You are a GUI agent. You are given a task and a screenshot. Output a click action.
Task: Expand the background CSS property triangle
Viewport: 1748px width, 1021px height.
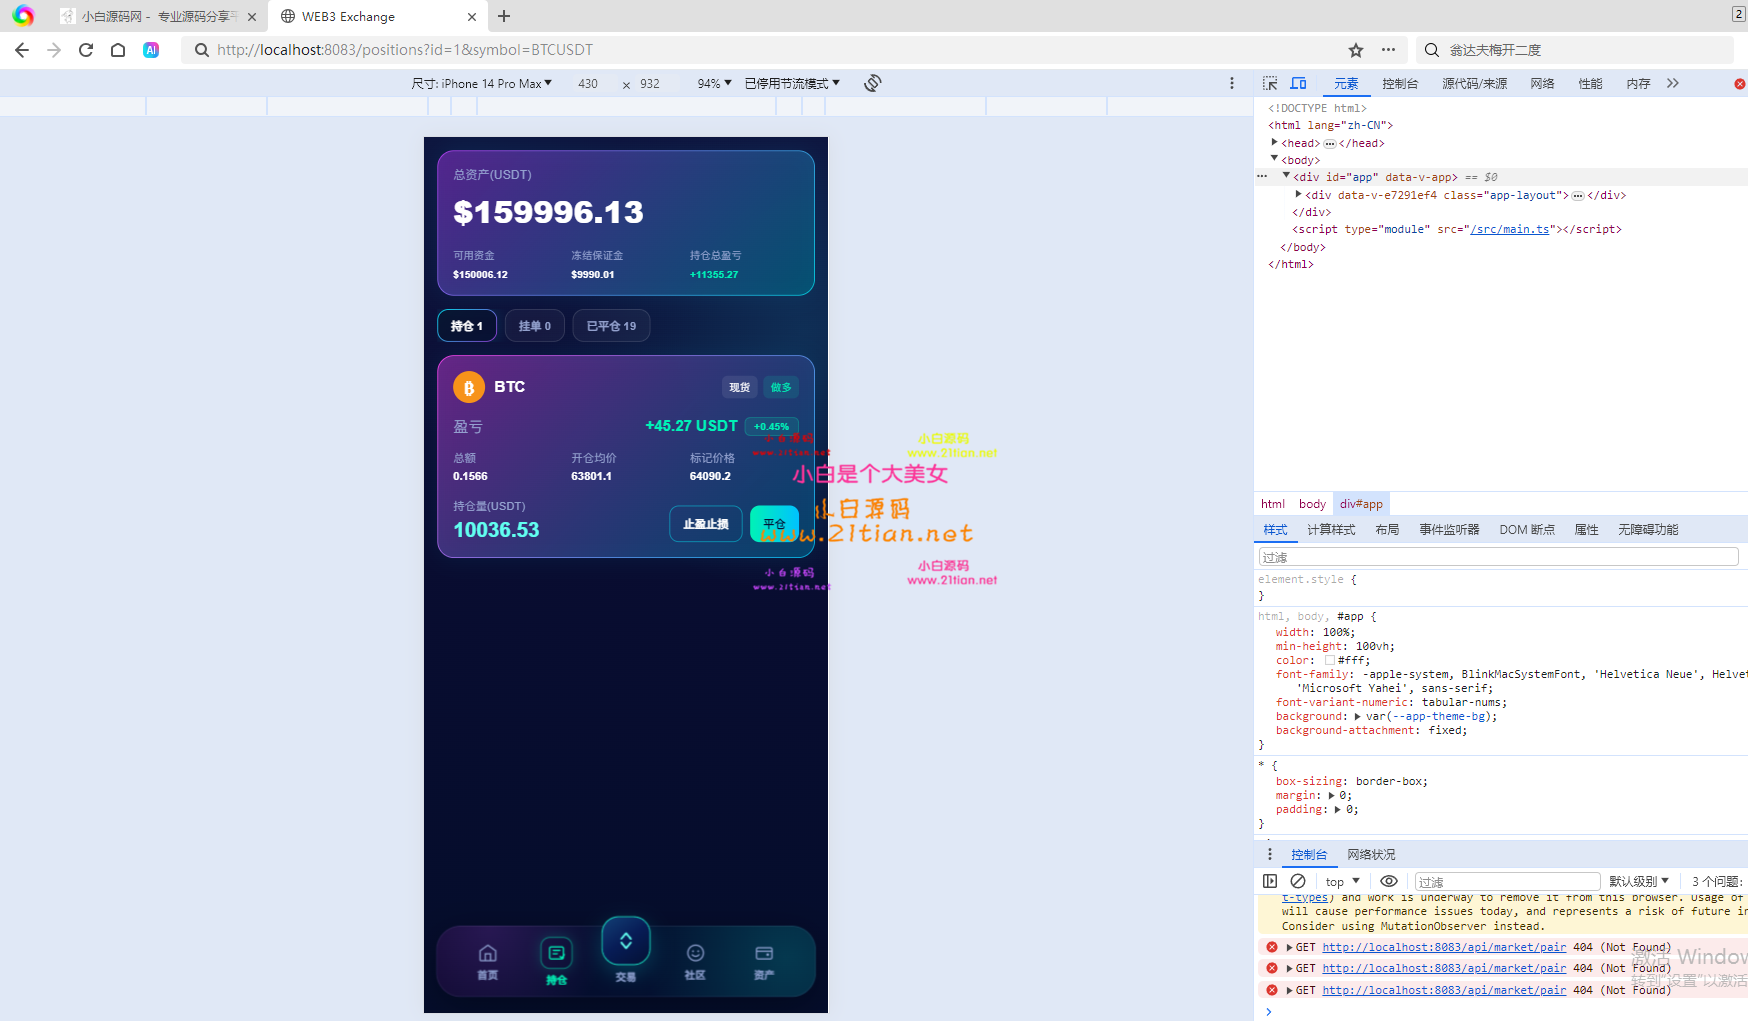(x=1357, y=716)
